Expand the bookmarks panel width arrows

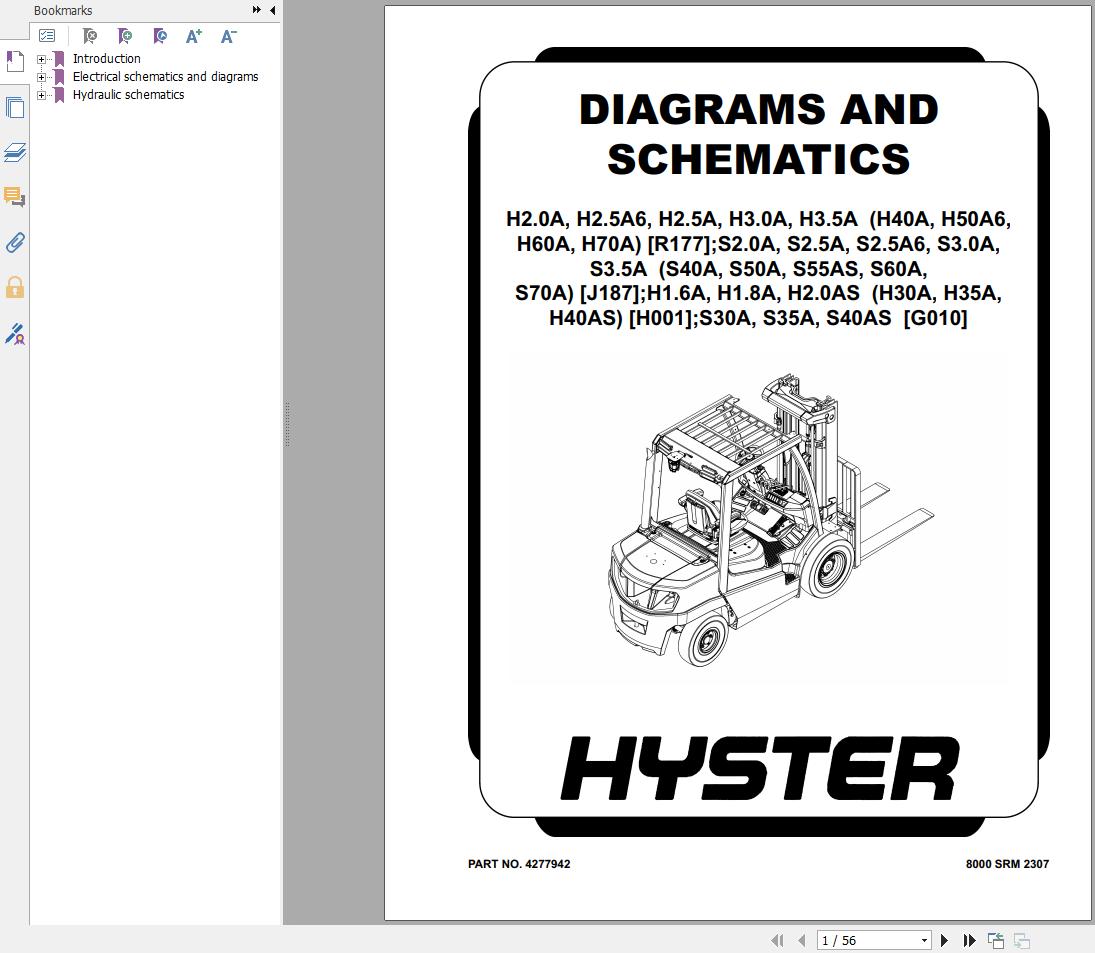[x=257, y=10]
